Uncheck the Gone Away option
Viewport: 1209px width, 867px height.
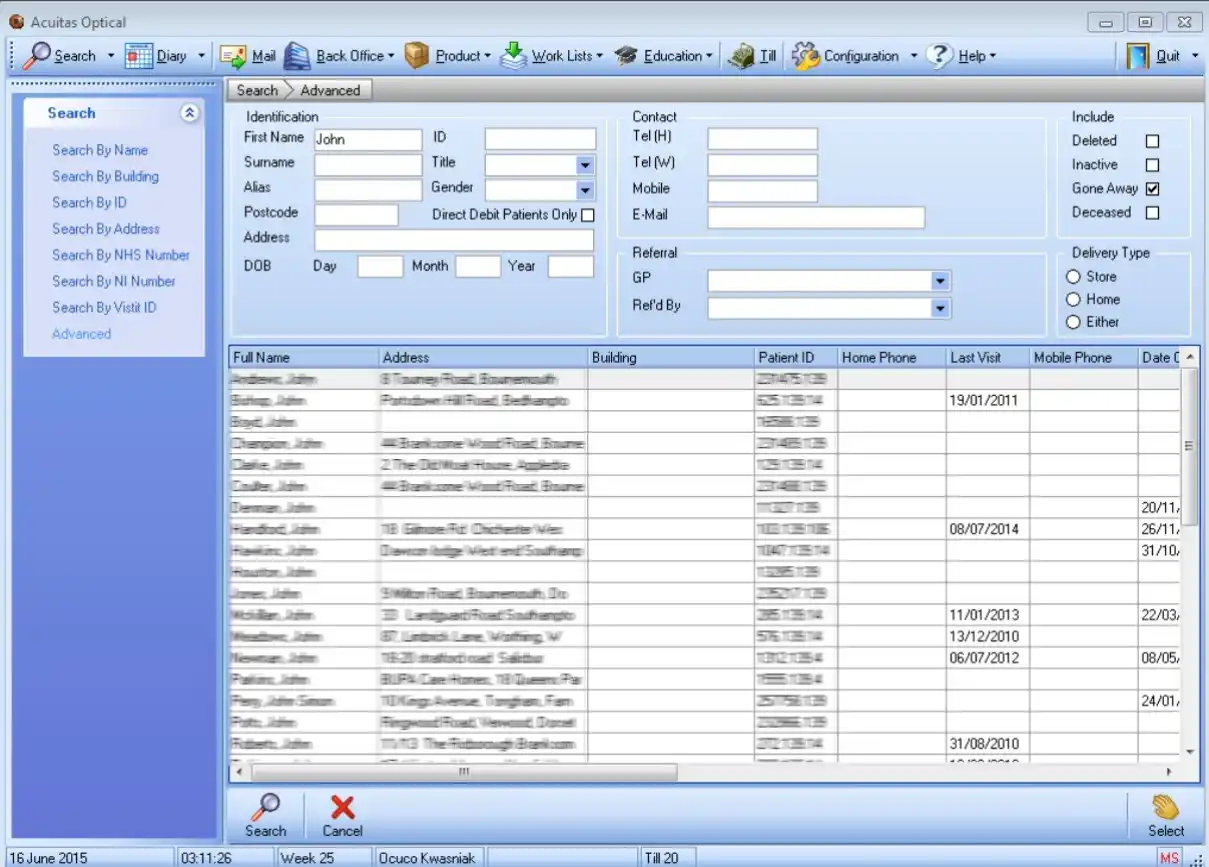[1151, 188]
